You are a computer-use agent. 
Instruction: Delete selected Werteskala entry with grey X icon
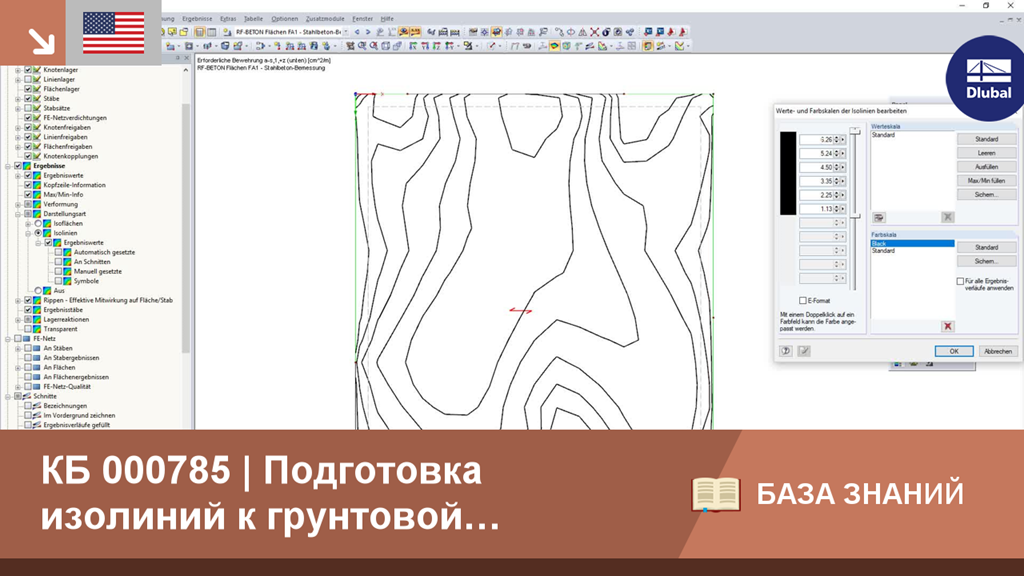pos(948,217)
